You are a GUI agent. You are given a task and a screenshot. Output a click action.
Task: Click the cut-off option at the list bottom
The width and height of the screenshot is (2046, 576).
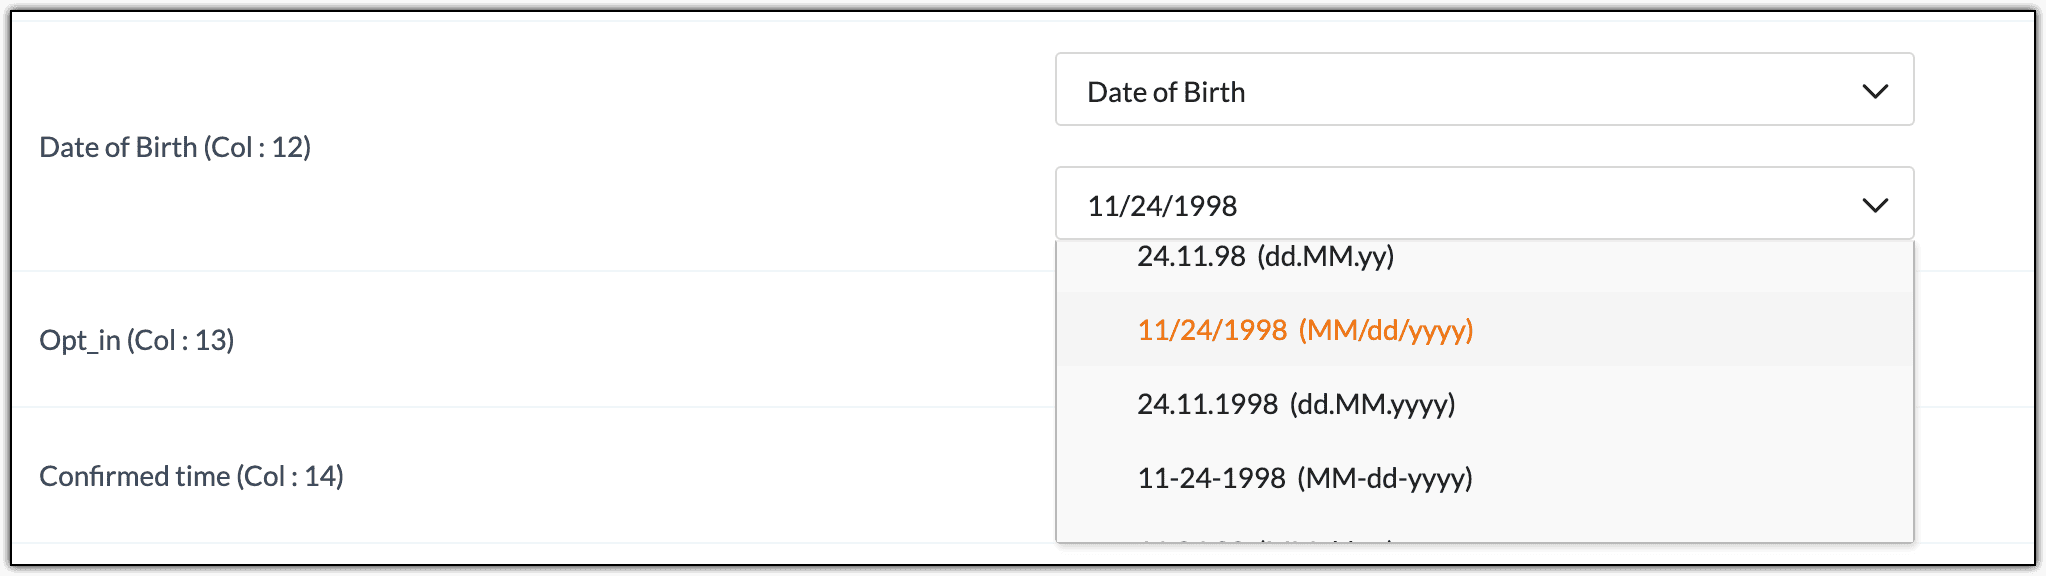click(1265, 540)
